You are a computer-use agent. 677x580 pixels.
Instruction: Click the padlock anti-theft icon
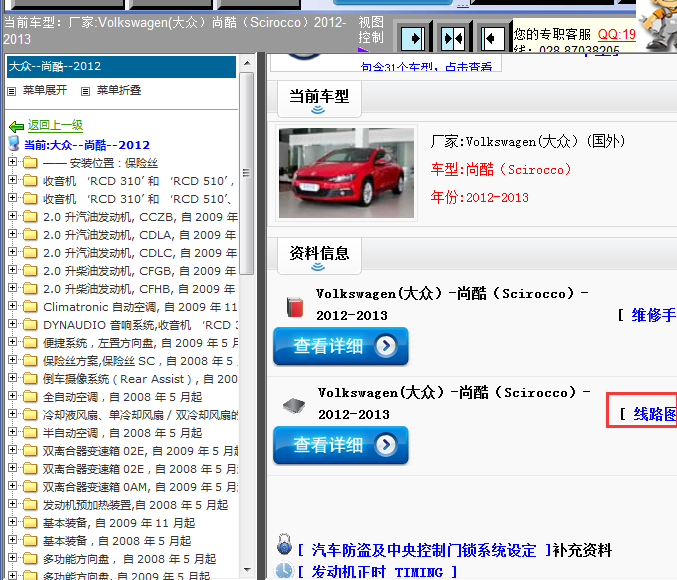tap(284, 544)
